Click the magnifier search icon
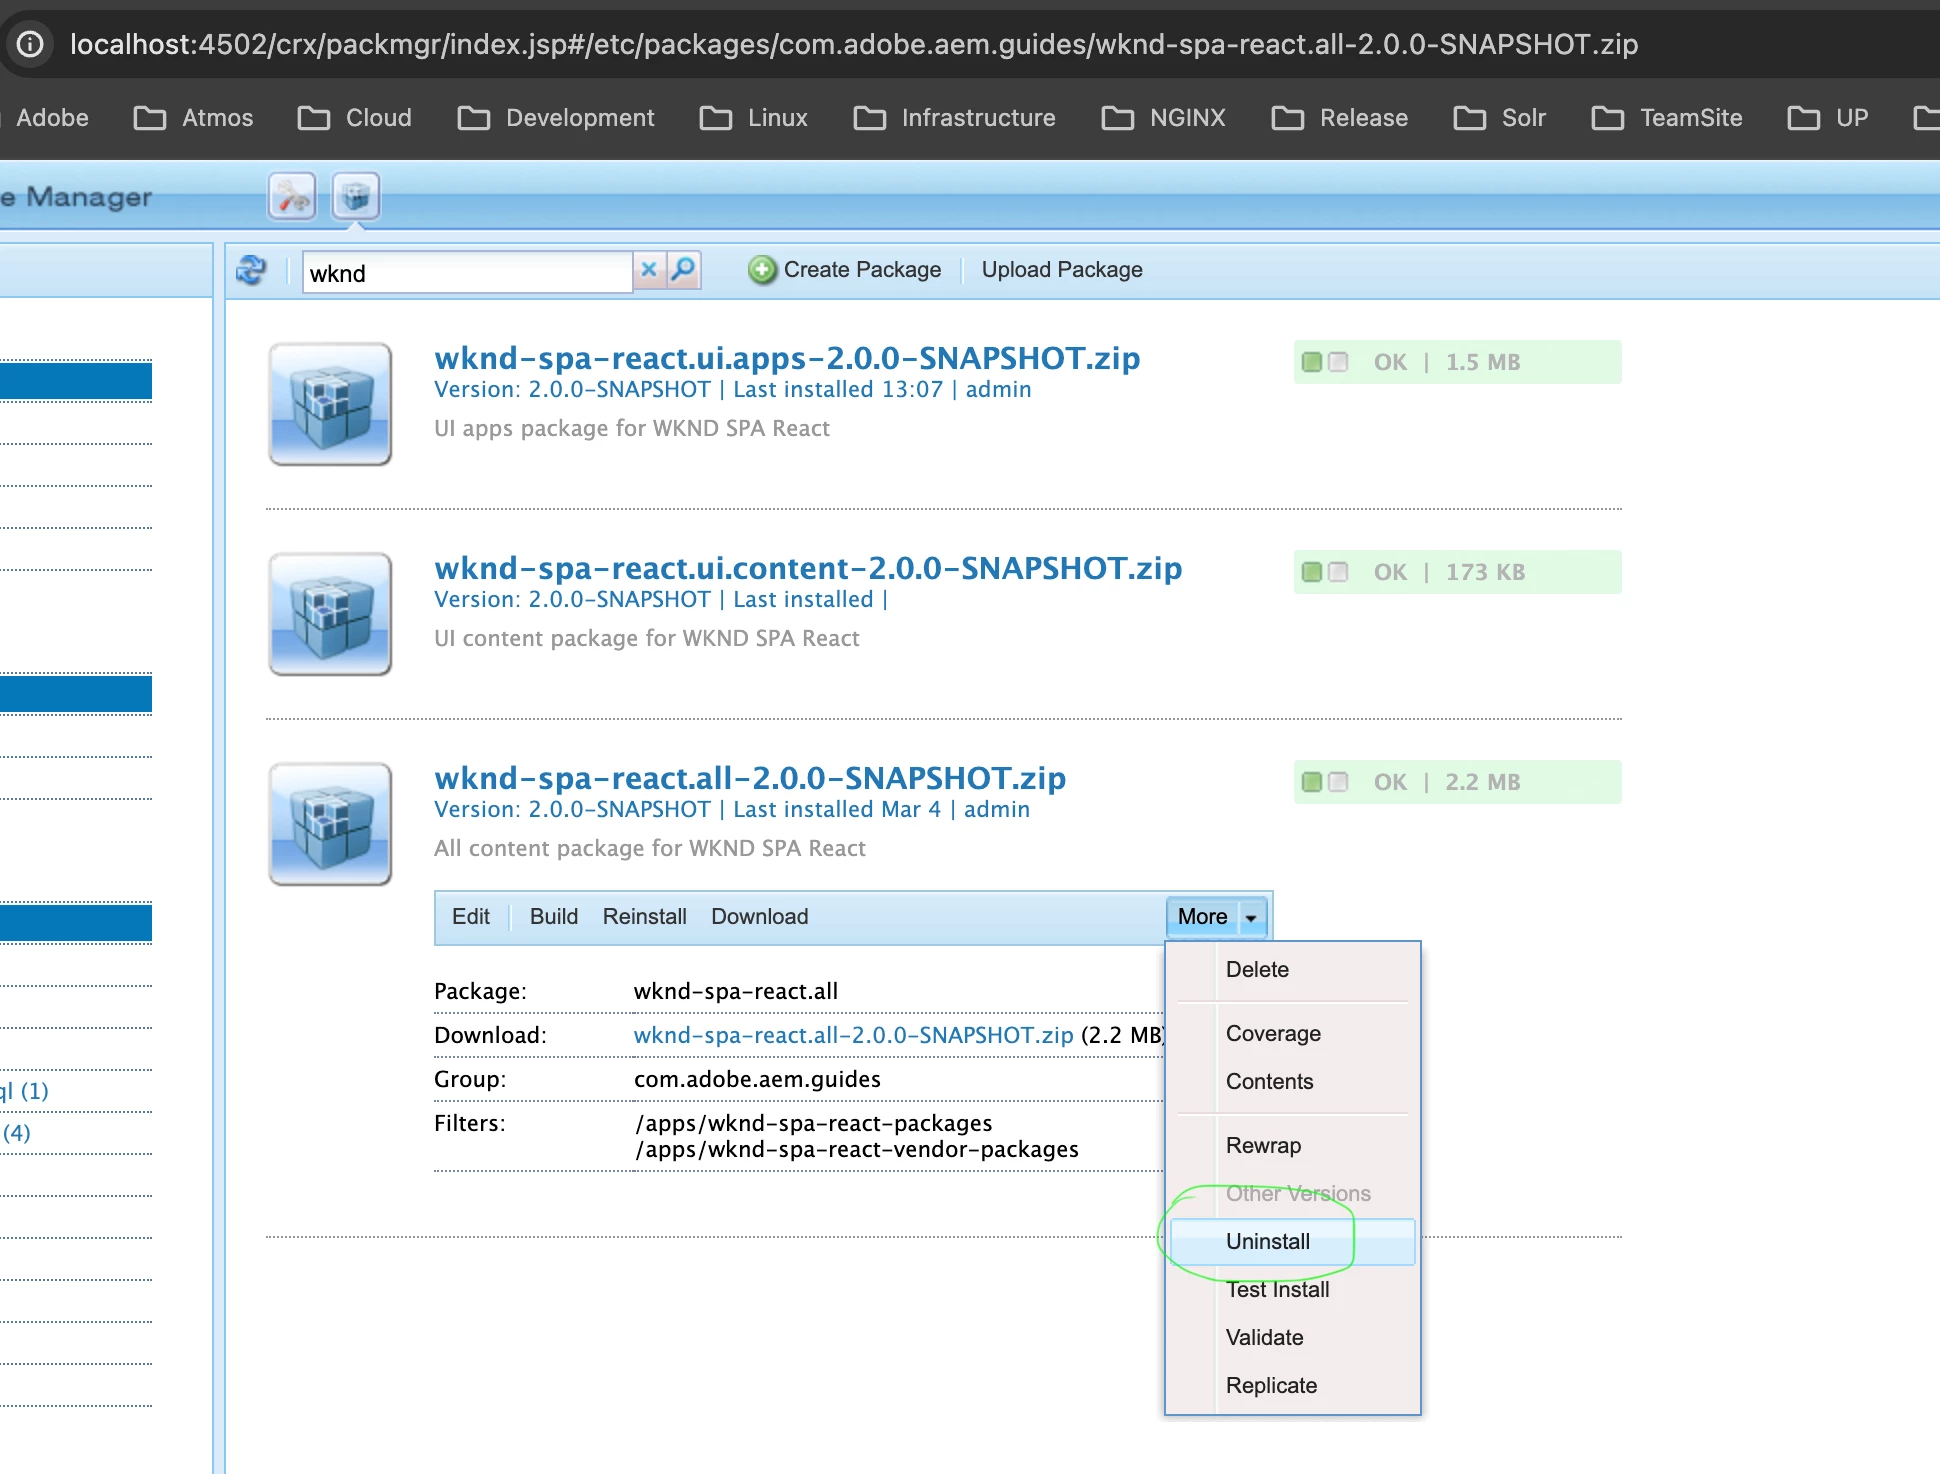 click(683, 270)
